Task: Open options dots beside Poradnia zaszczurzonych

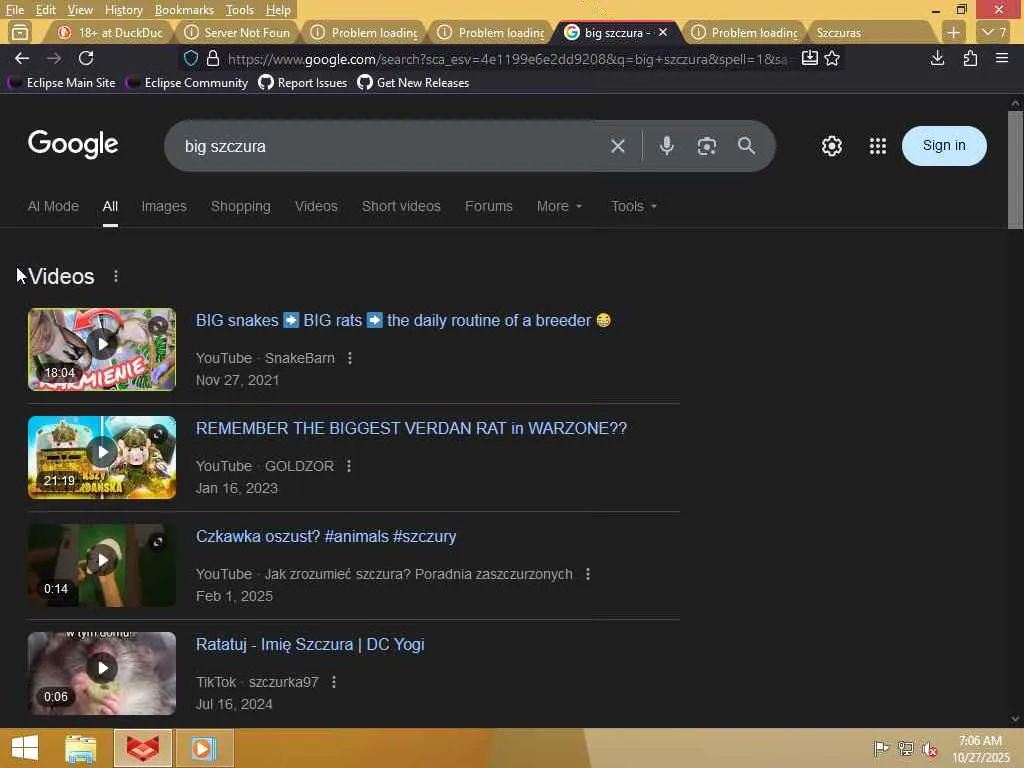Action: click(x=588, y=574)
